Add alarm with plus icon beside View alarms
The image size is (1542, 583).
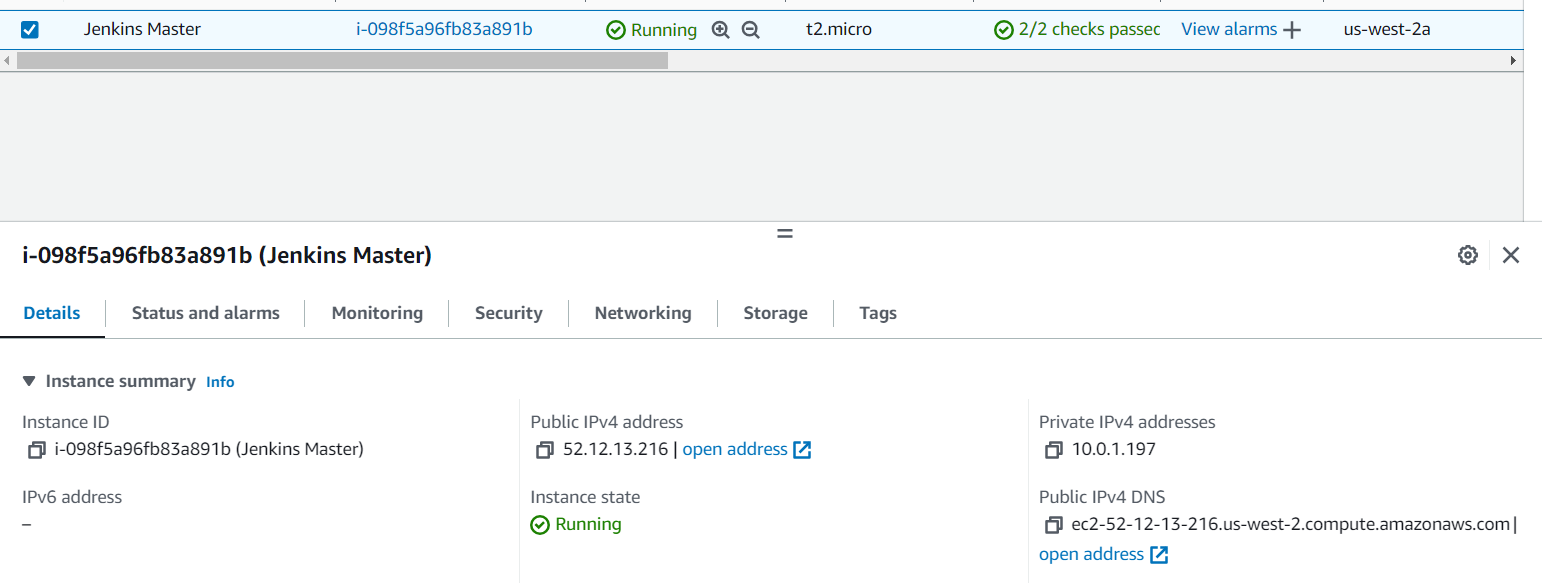tap(1292, 30)
